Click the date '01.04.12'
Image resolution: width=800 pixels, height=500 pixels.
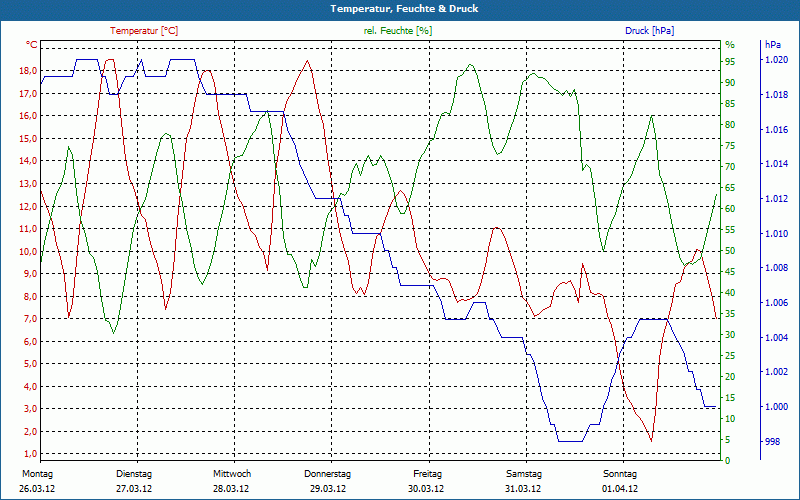[619, 489]
